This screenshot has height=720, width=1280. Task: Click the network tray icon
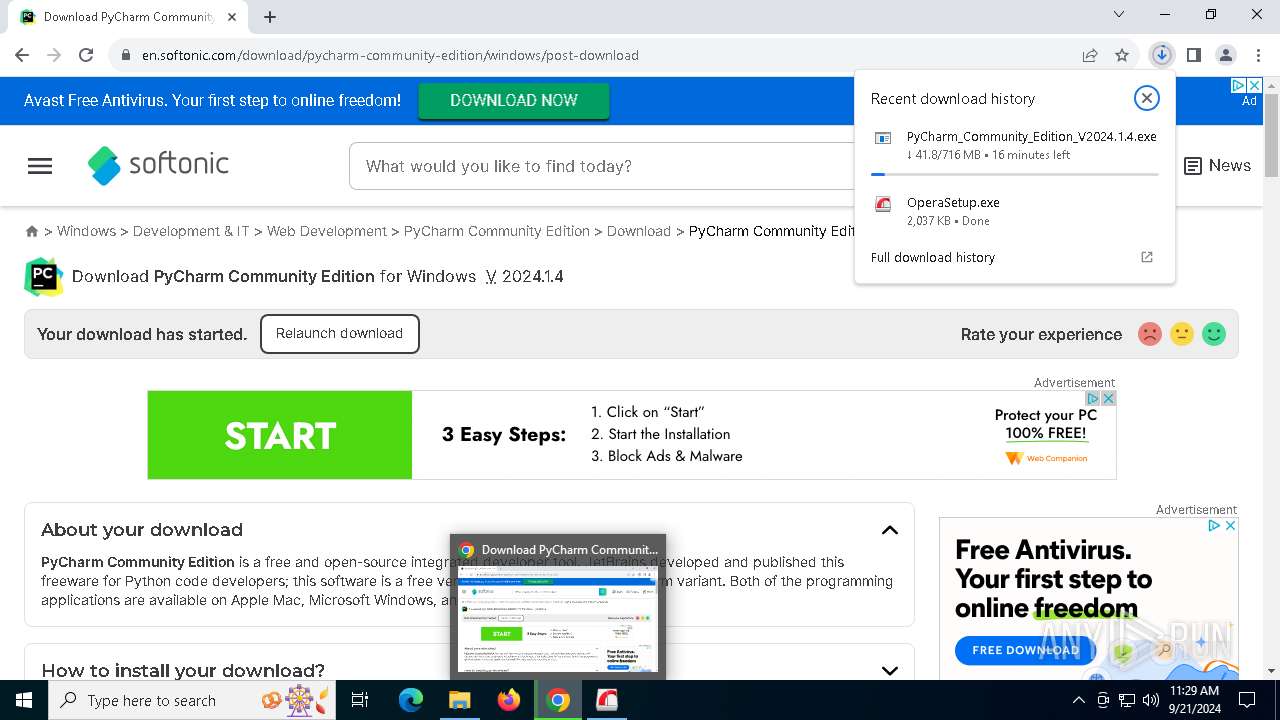pos(1127,700)
